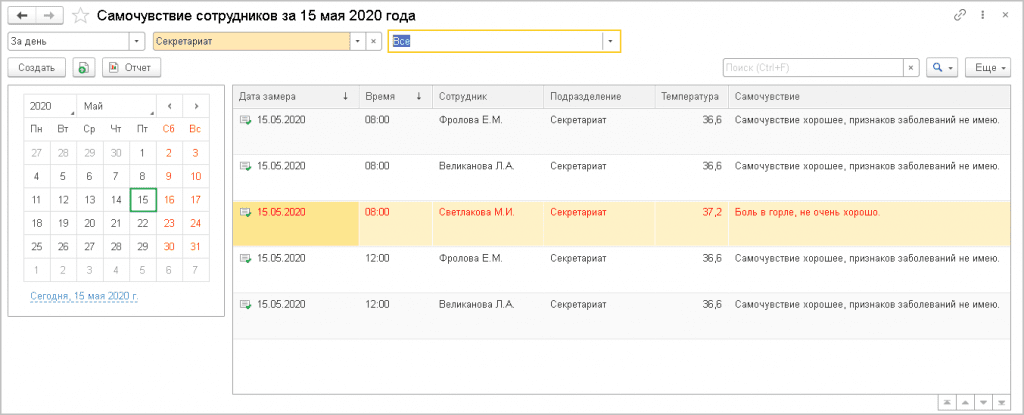Viewport: 1024px width, 415px height.
Task: Click the Сегодня, 15 мая 2020 г. link
Action: tap(84, 297)
